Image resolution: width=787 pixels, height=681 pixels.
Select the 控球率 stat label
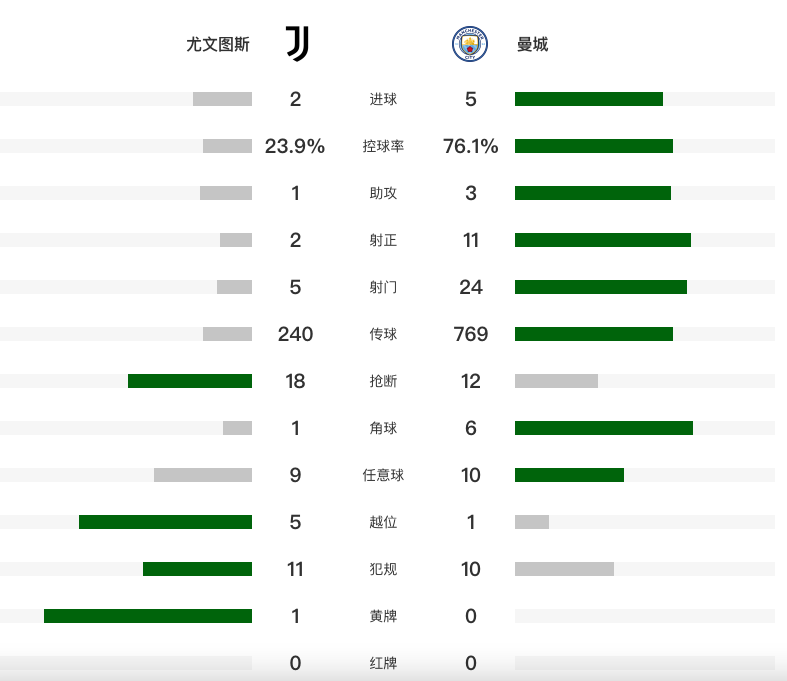(x=383, y=146)
